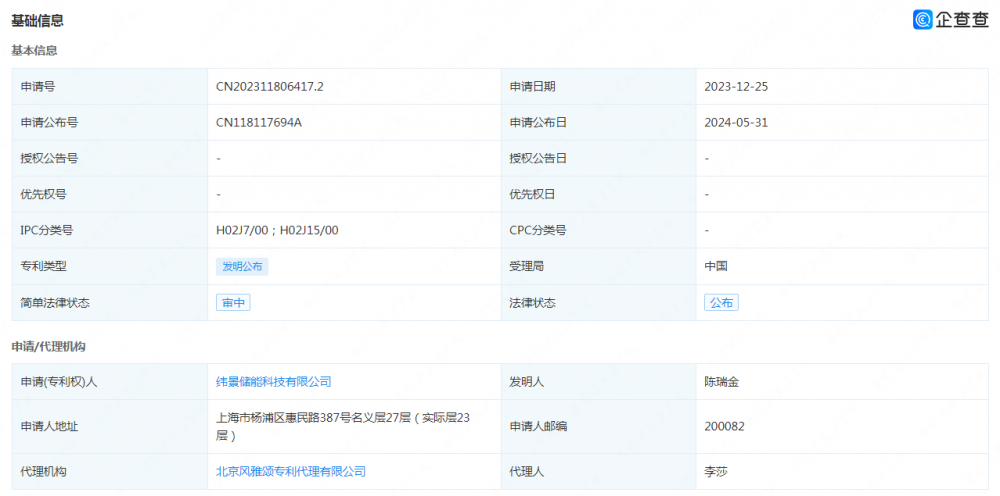Click the 申请/代理机构 subsection heading
Viewport: 1000px width, 496px height.
tap(48, 347)
